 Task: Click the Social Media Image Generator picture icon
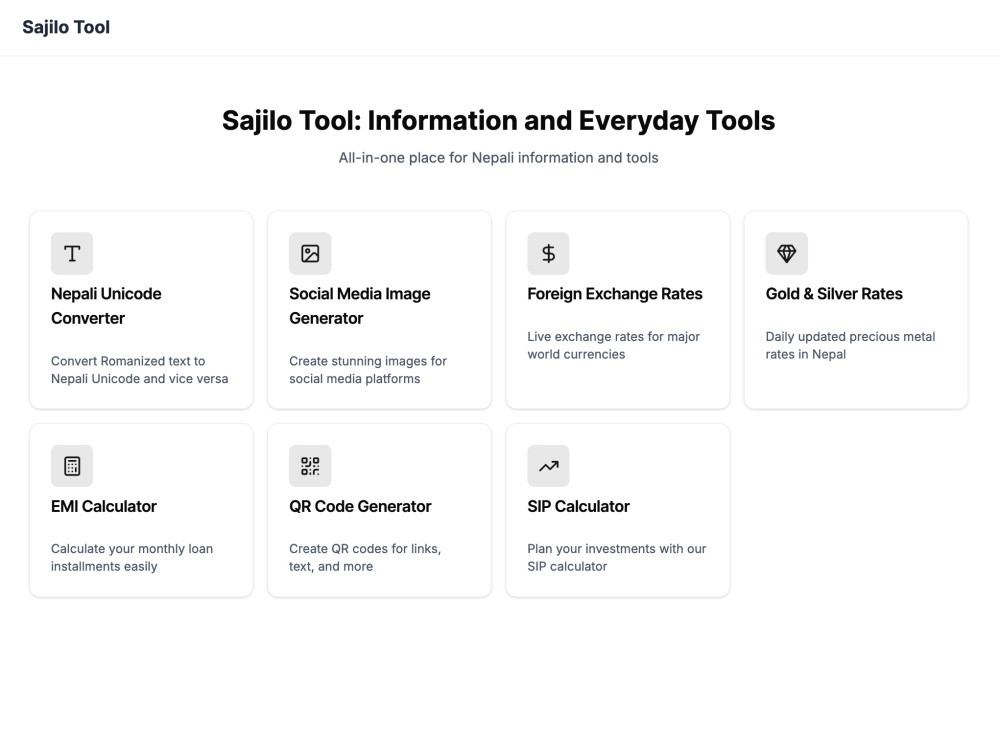[310, 253]
